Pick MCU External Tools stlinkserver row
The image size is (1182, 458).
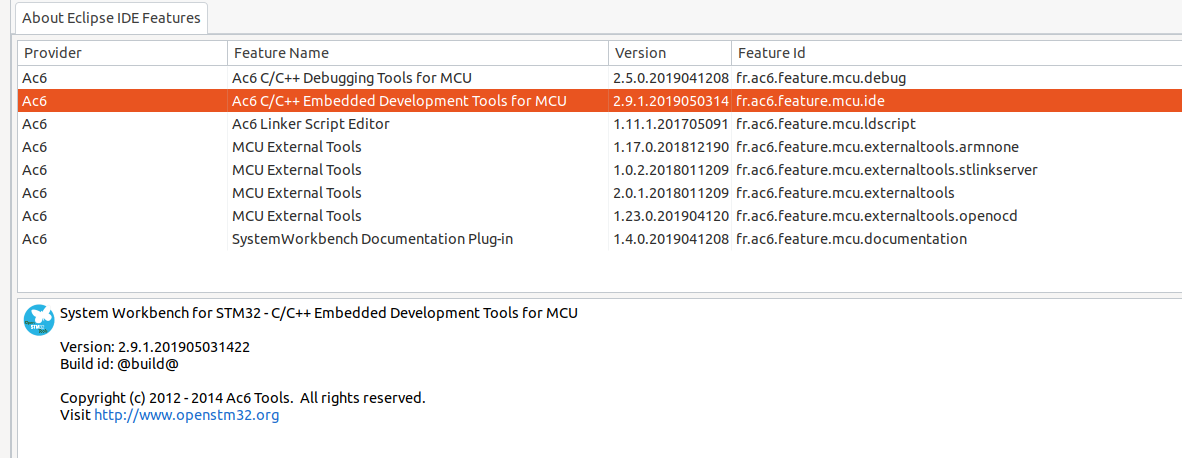(296, 170)
